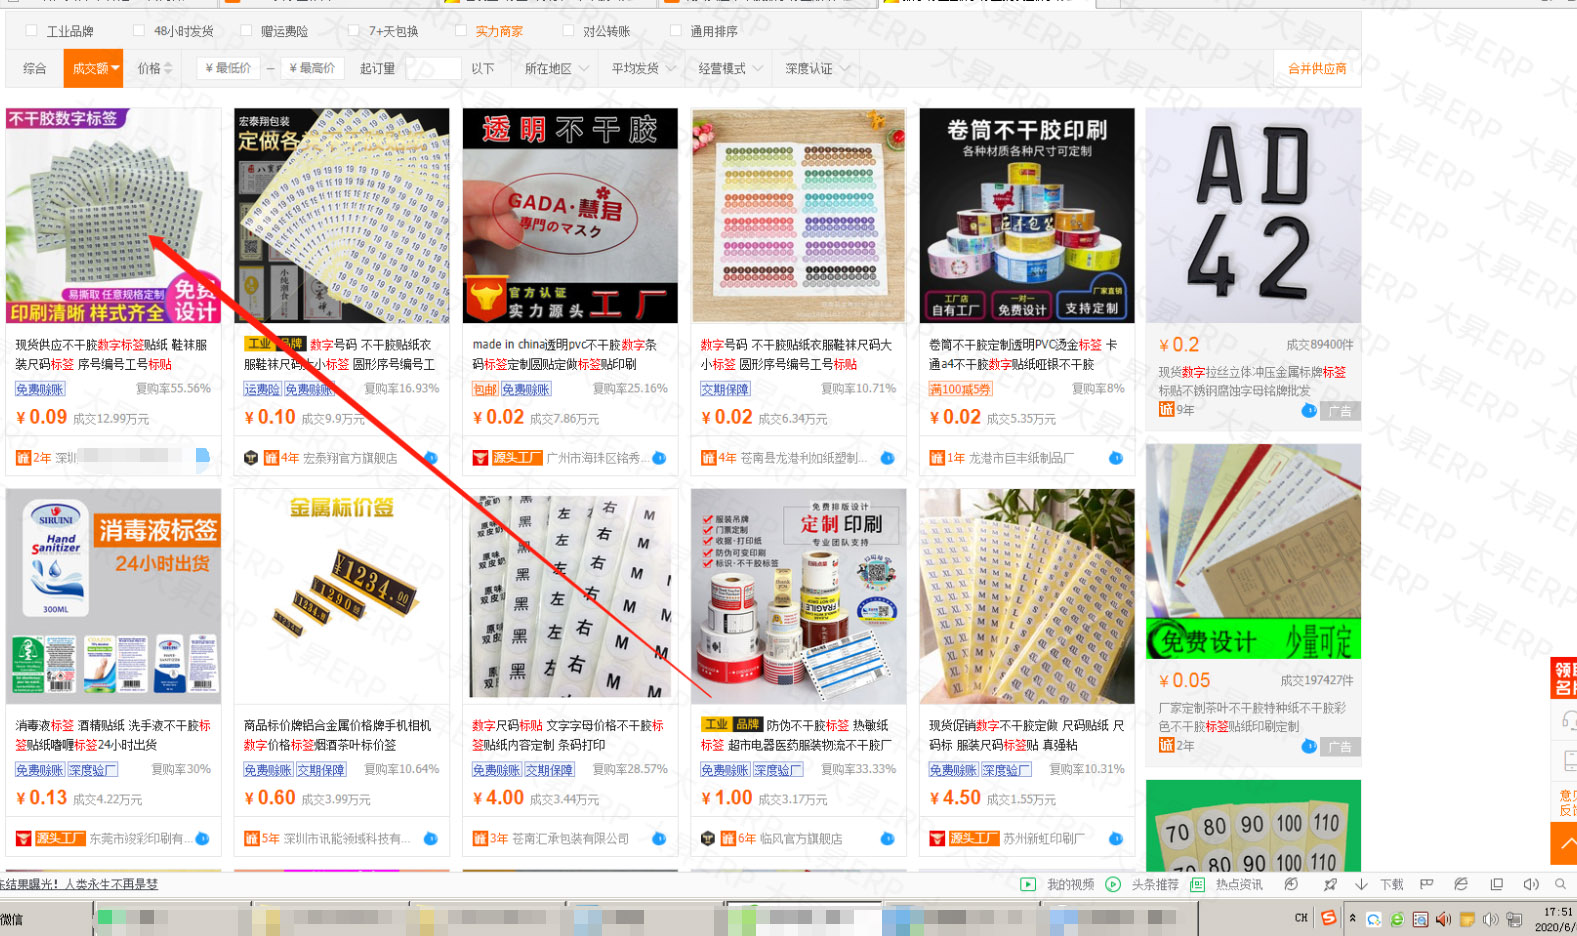Click chat icon beside 临风官方旗舰店
Screen dimensions: 1577x936
click(887, 839)
